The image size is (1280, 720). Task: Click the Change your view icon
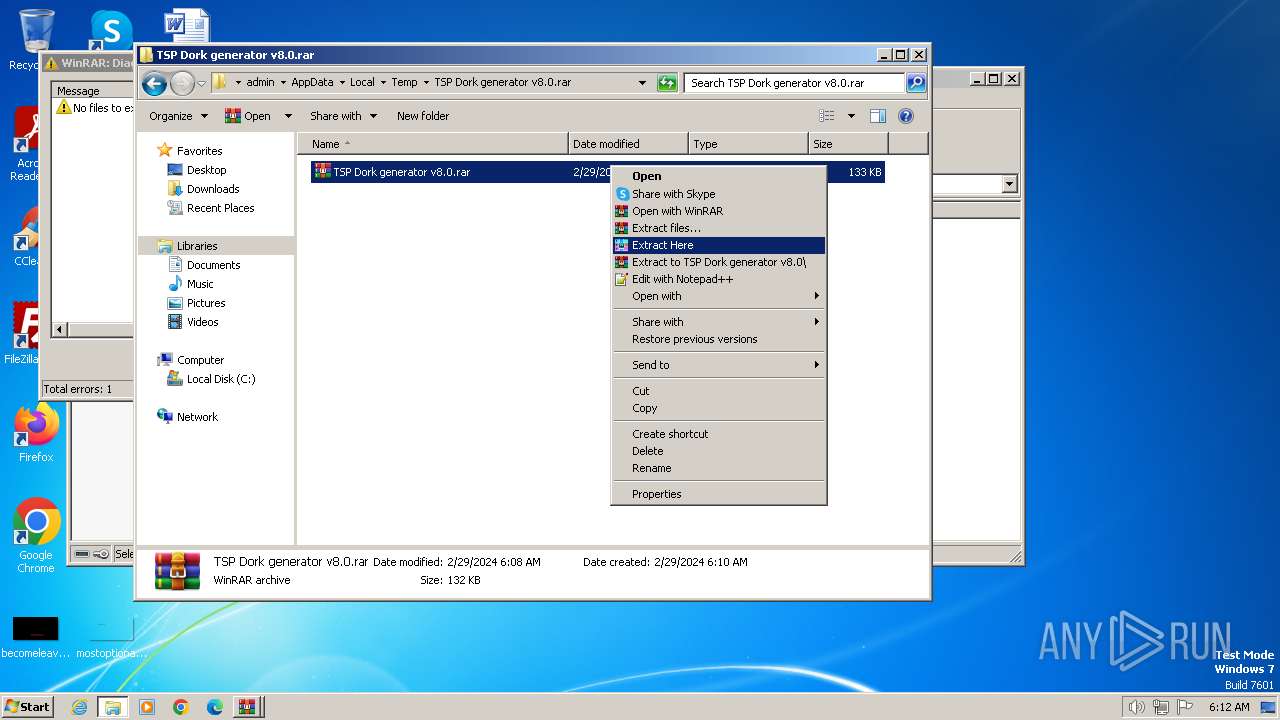pyautogui.click(x=827, y=116)
